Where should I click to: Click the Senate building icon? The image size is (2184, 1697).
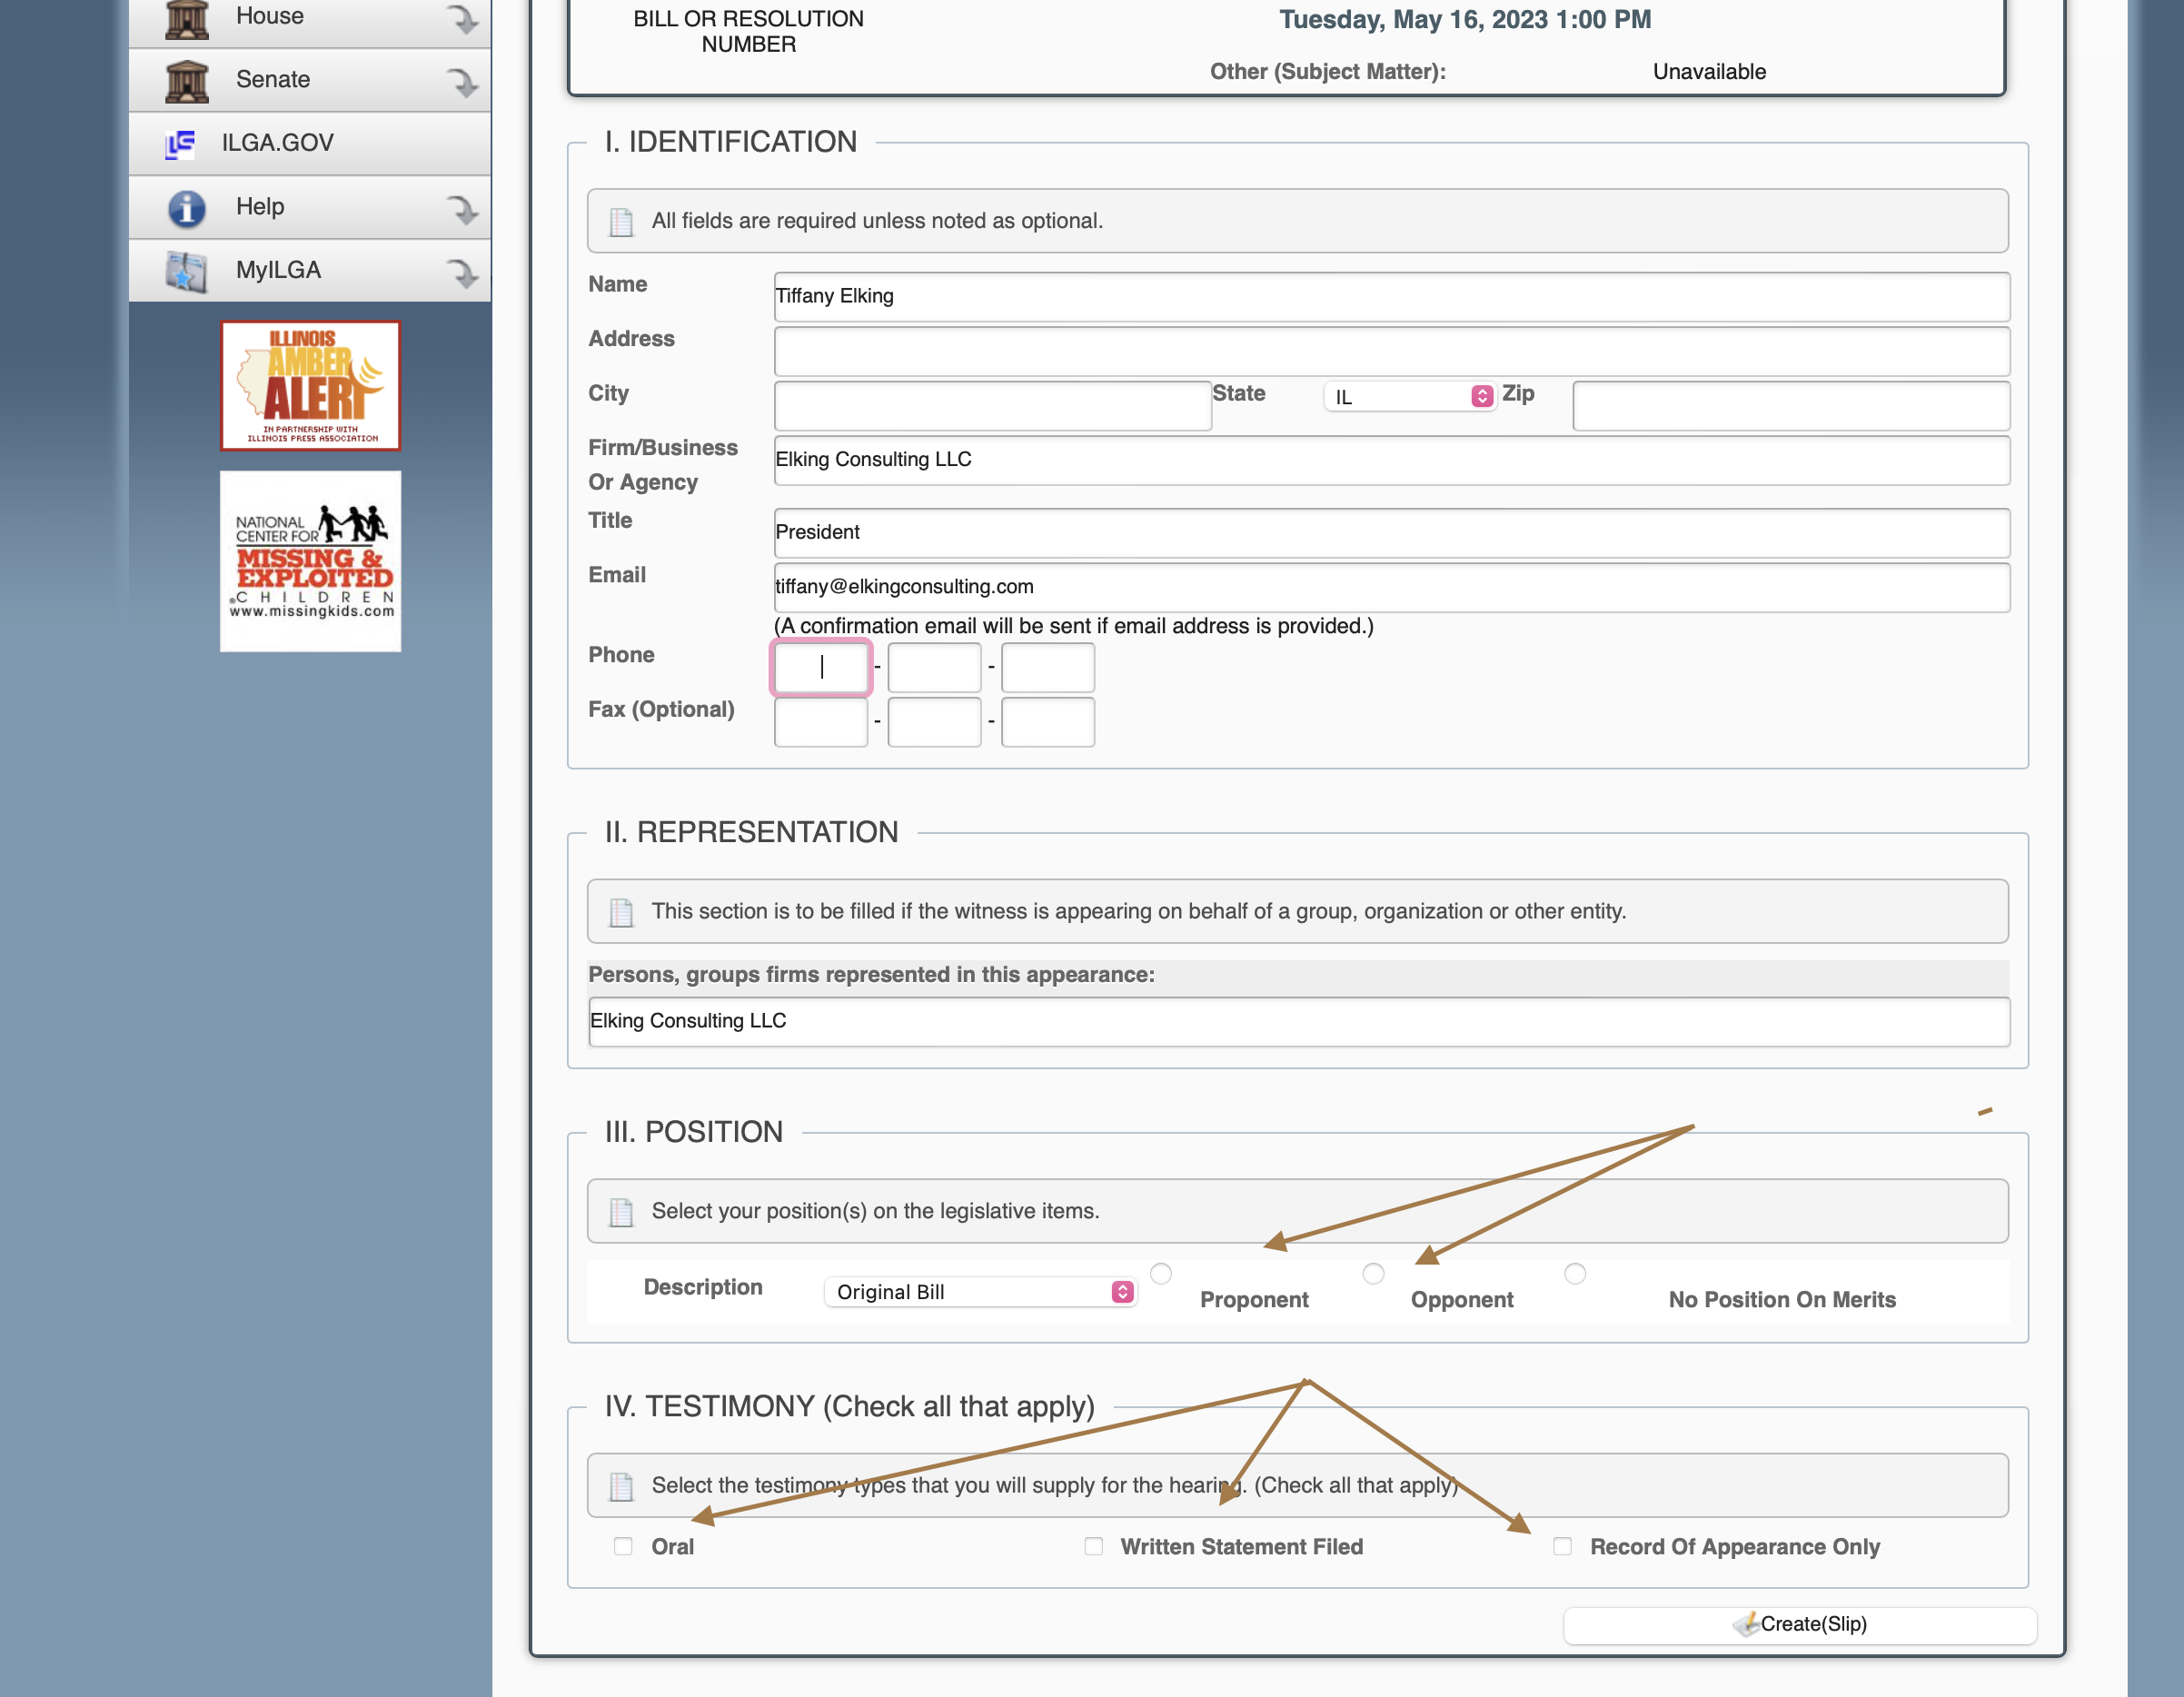pos(187,81)
